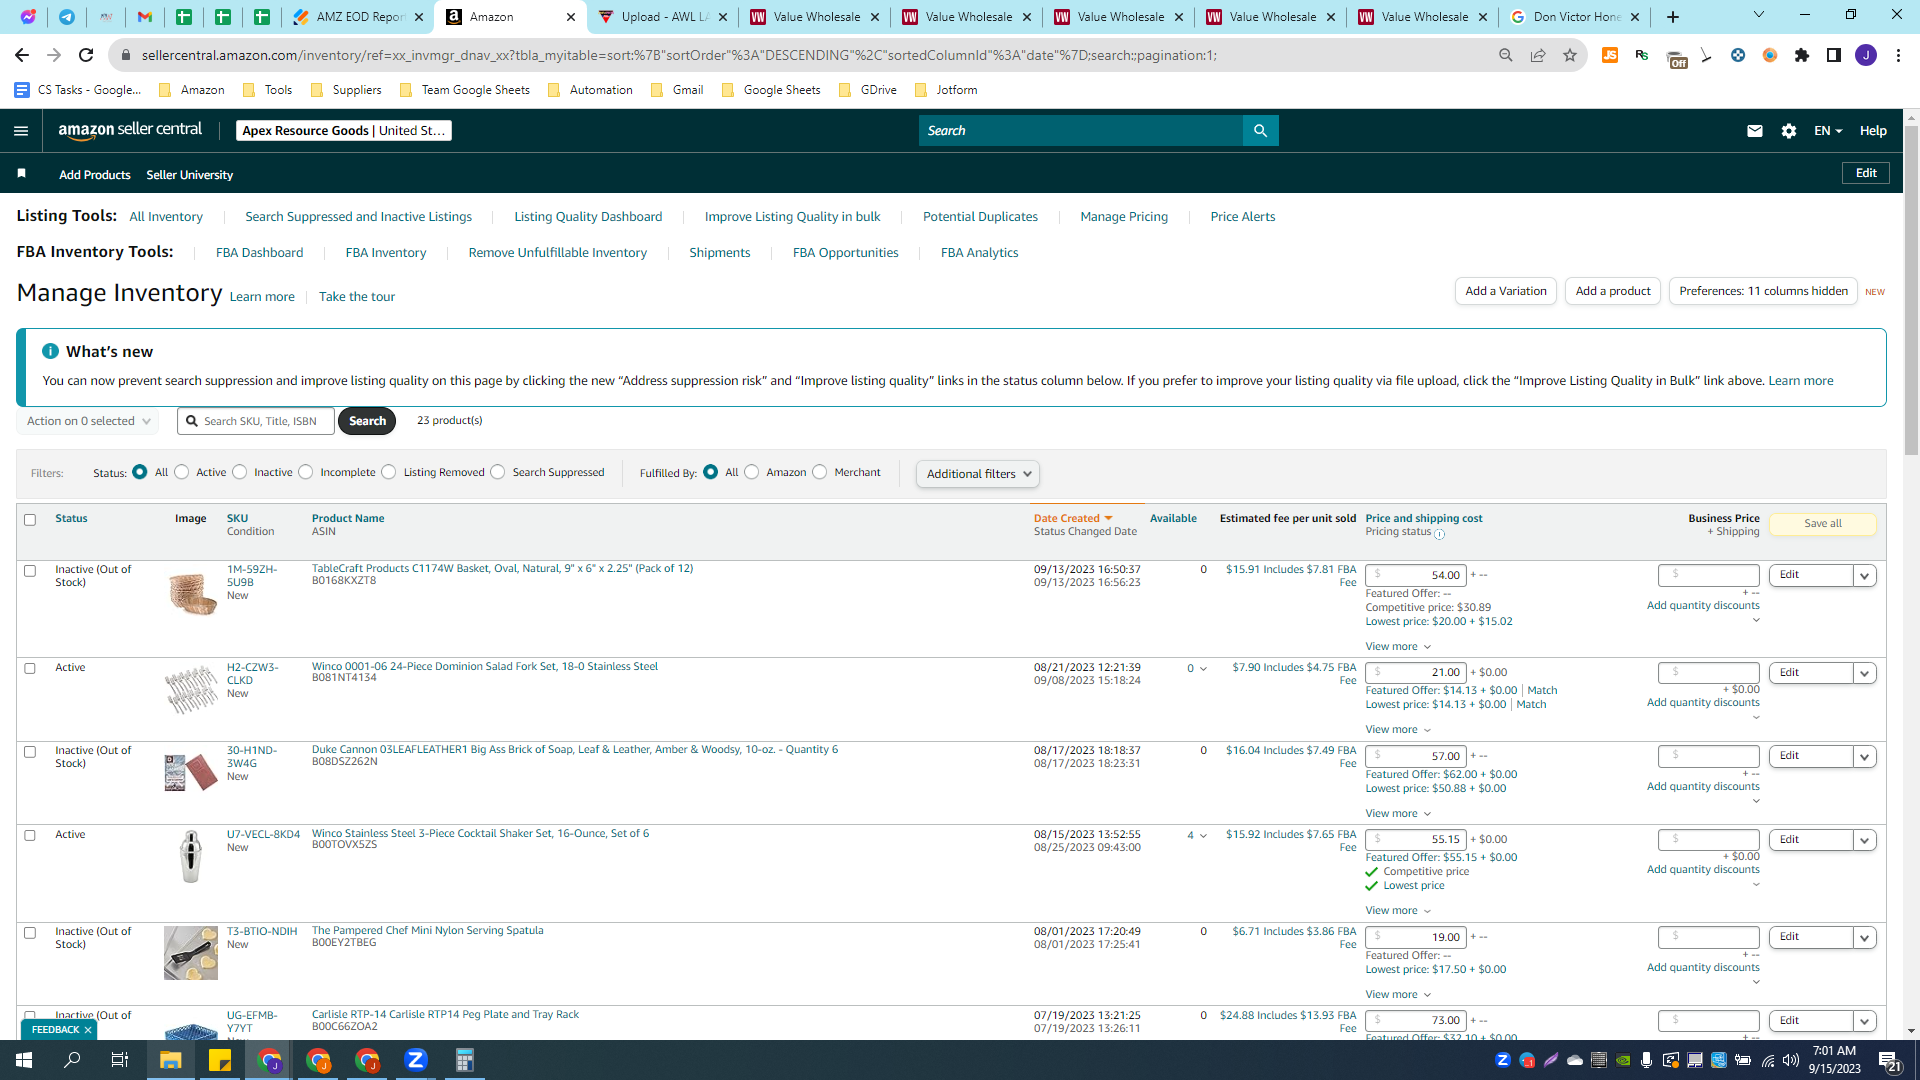Image resolution: width=1920 pixels, height=1080 pixels.
Task: Click the search magnifier button in header
Action: click(x=1260, y=131)
